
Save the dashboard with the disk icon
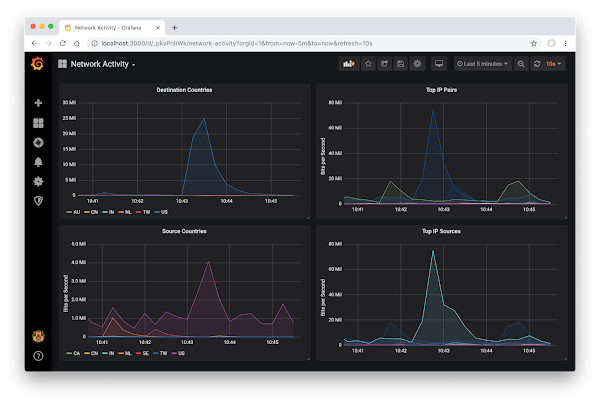400,64
